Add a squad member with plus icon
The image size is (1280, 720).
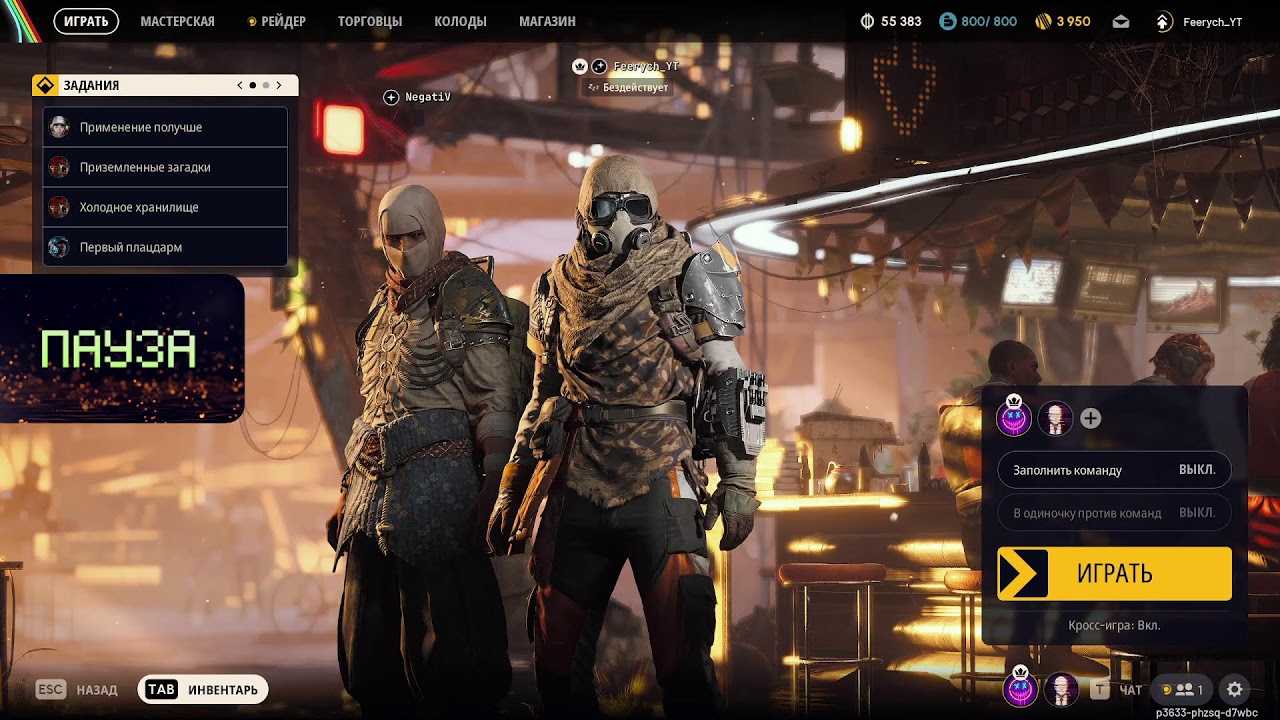pos(1091,419)
